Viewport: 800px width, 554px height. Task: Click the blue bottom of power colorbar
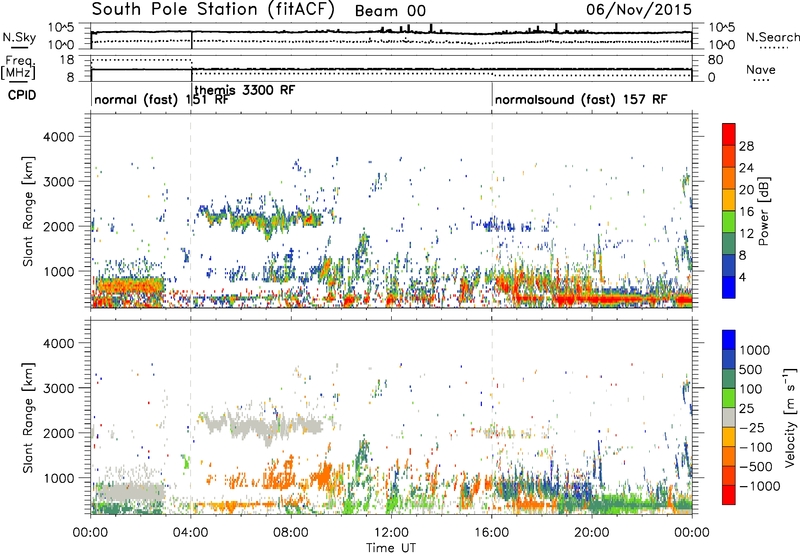click(x=729, y=288)
